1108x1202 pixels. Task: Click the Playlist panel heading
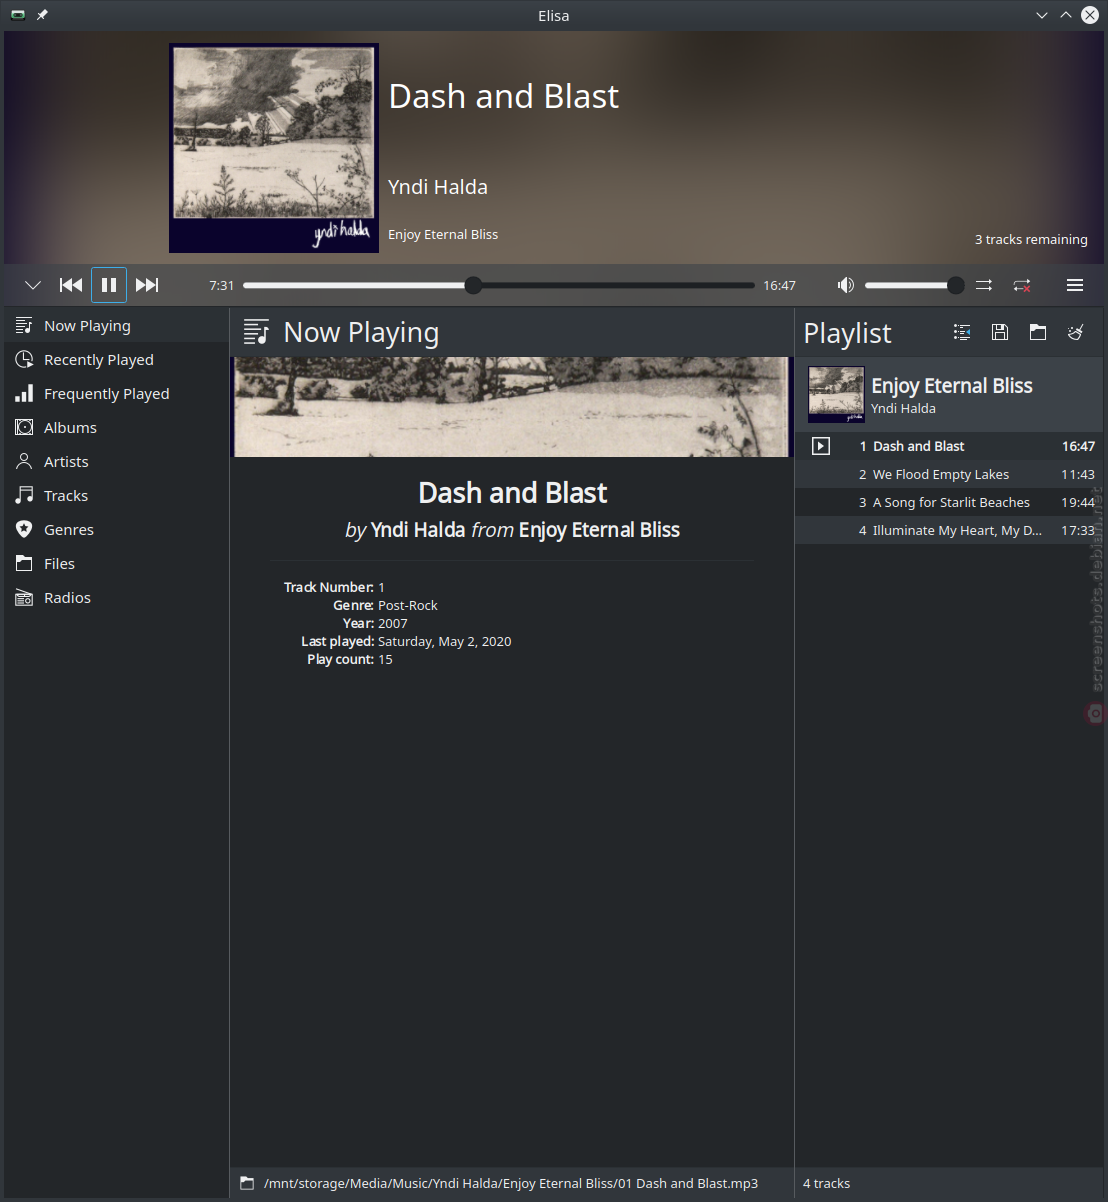pos(848,333)
